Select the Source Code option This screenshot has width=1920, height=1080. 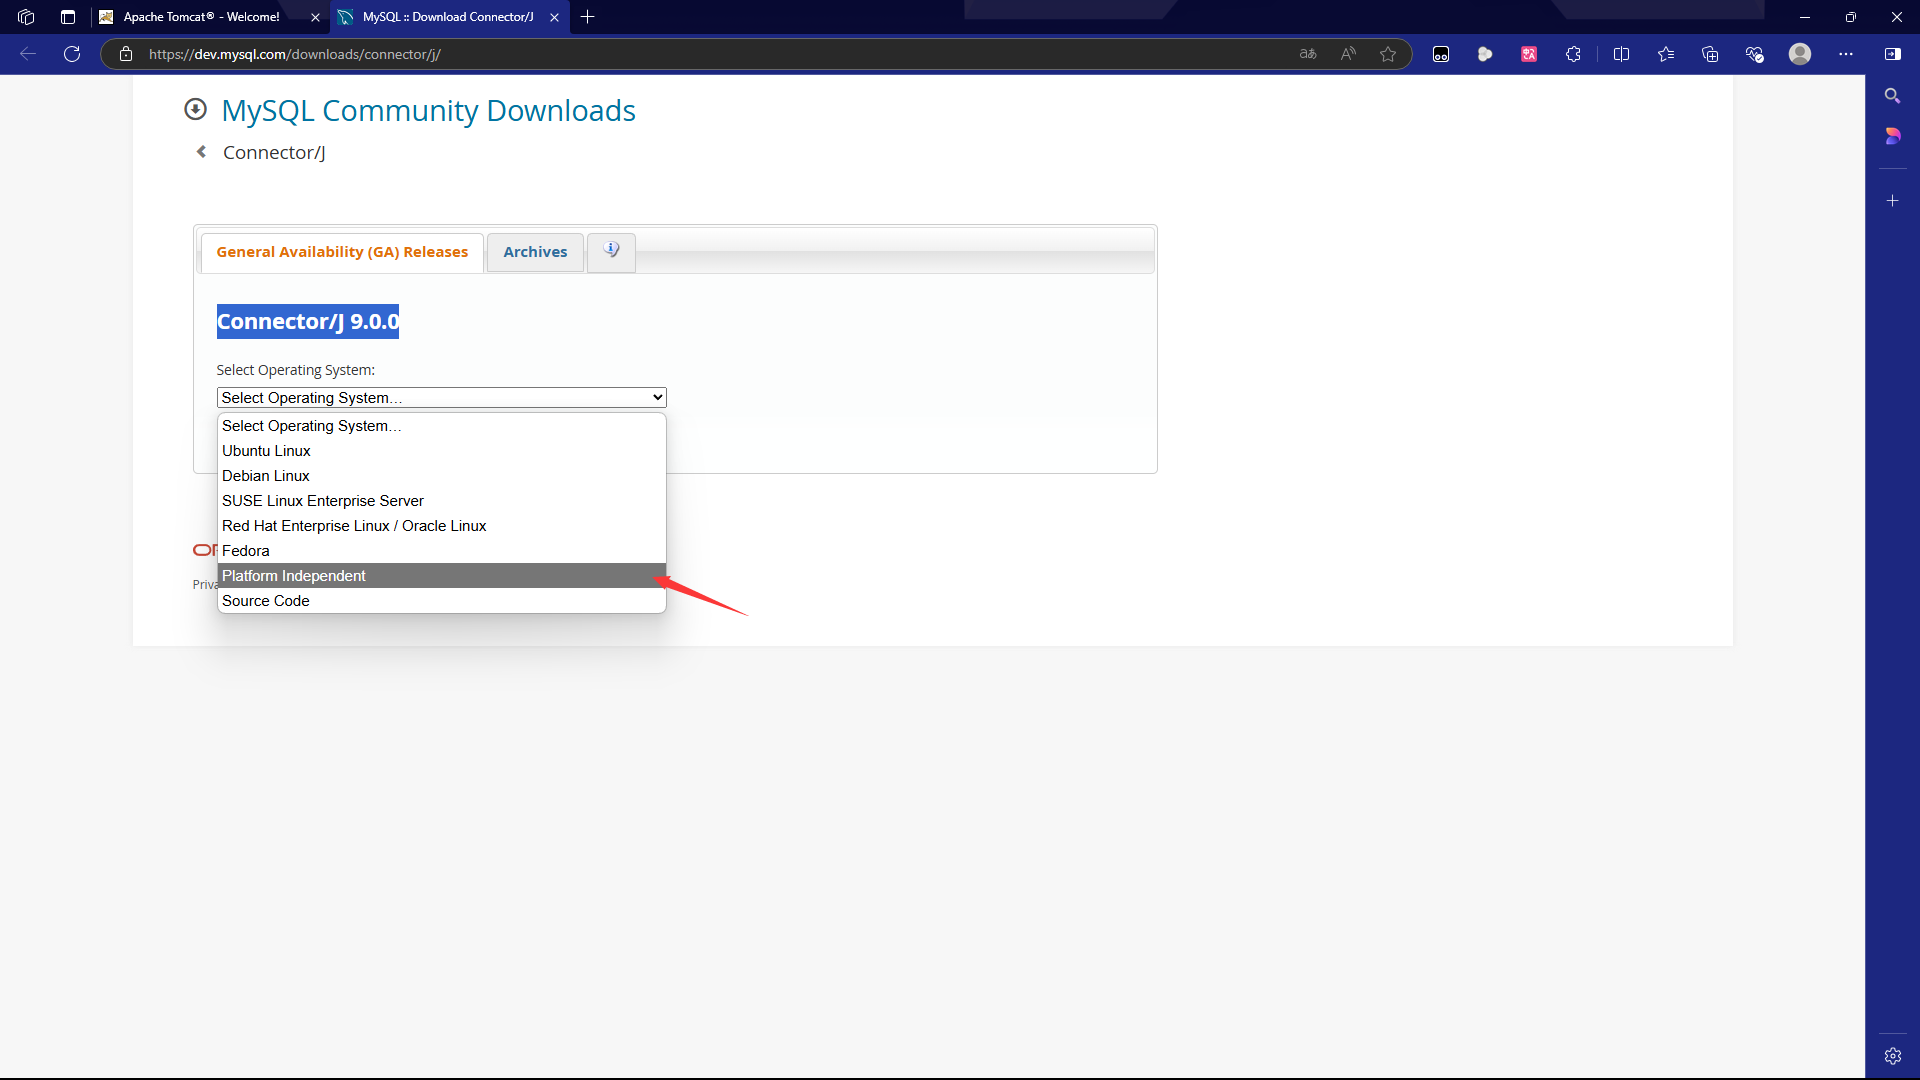coord(441,601)
